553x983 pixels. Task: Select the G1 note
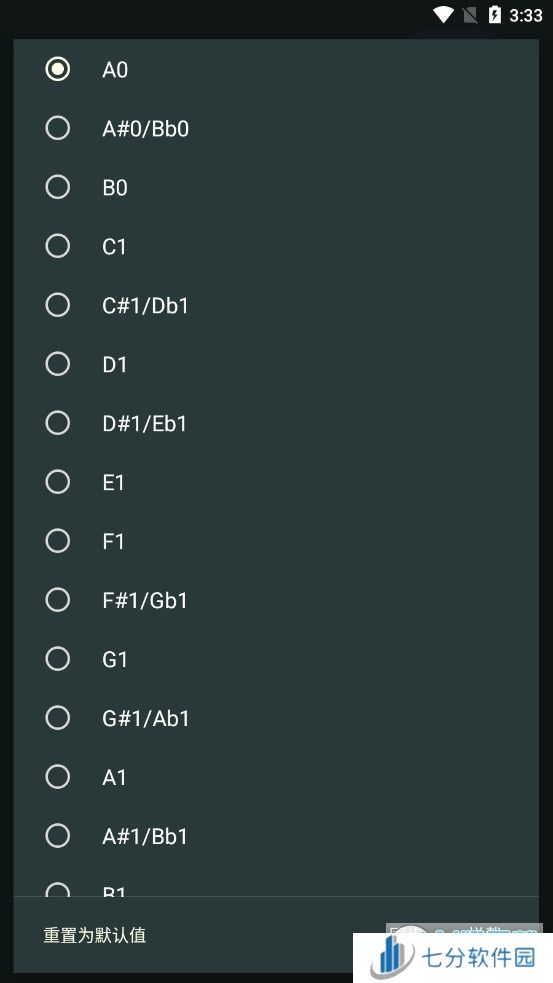coord(276,659)
